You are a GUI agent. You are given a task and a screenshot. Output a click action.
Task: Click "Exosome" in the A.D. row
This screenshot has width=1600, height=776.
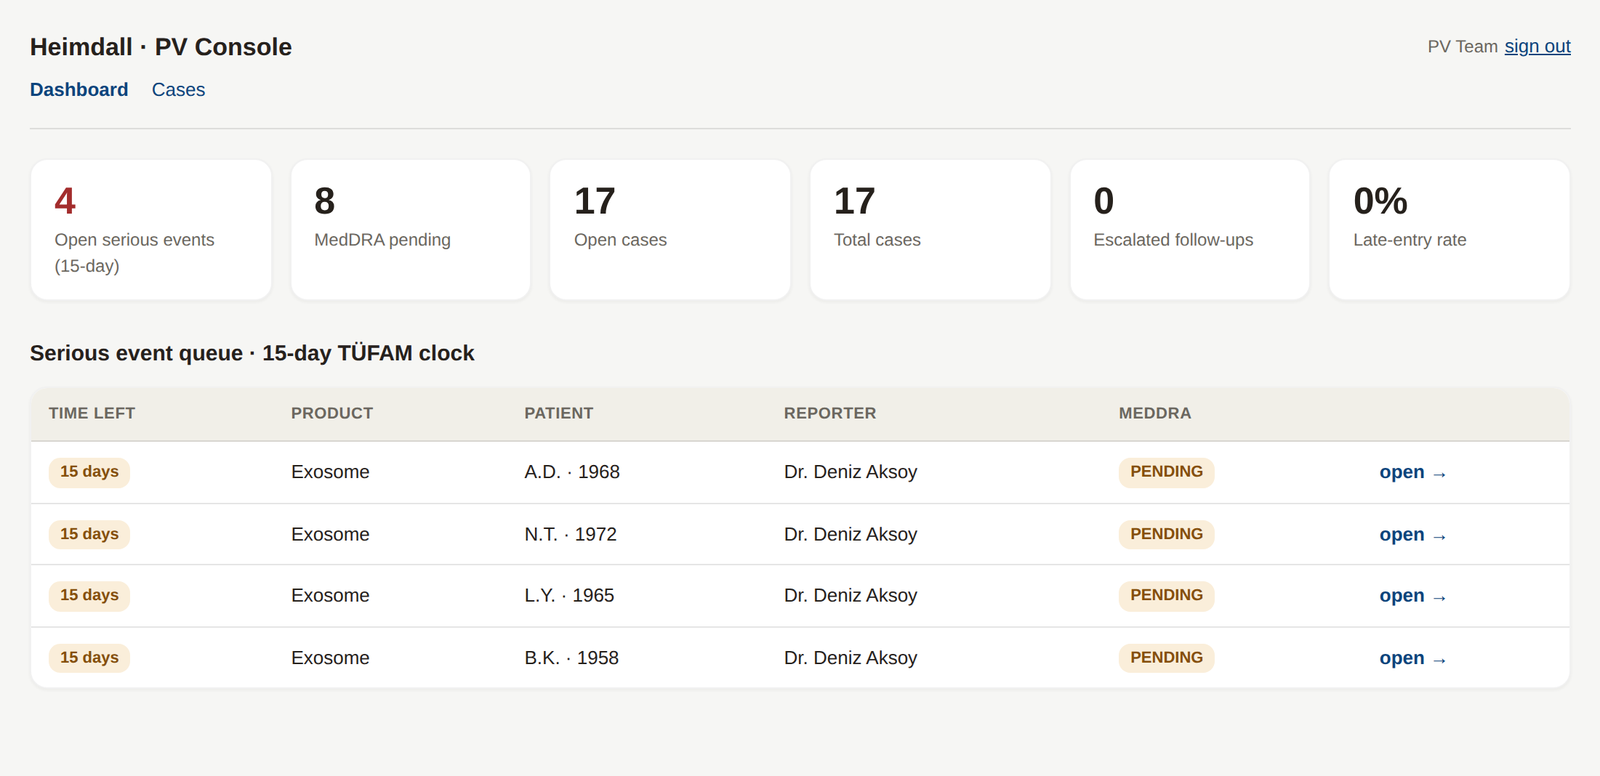(x=330, y=472)
